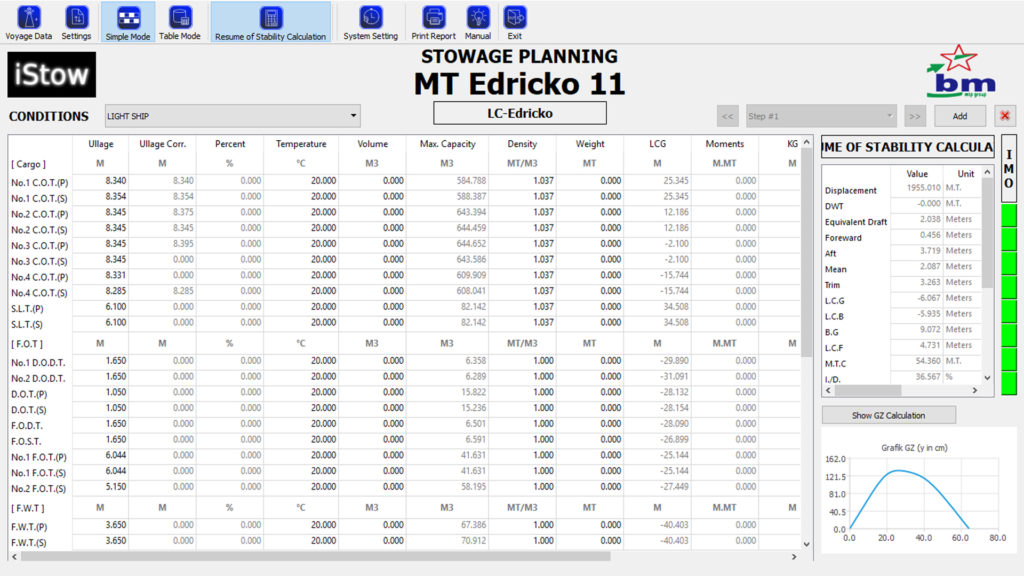Click the iStow logo
This screenshot has width=1024, height=576.
52,75
